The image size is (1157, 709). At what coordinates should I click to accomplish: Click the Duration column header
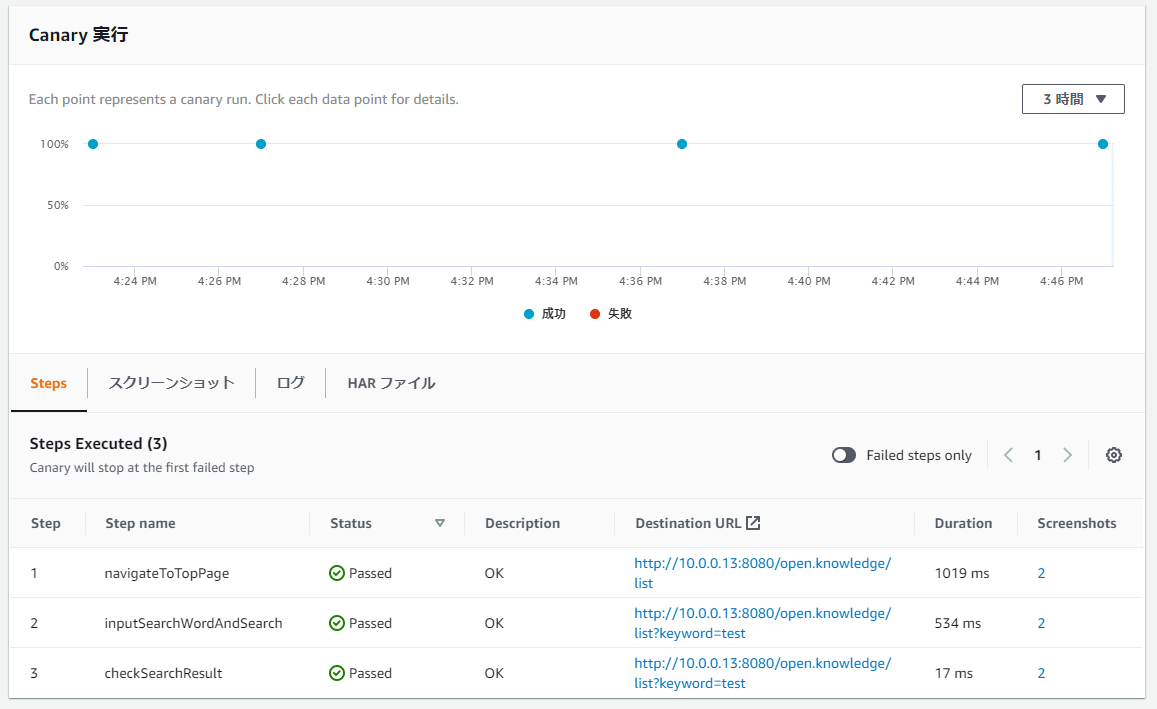pos(963,523)
